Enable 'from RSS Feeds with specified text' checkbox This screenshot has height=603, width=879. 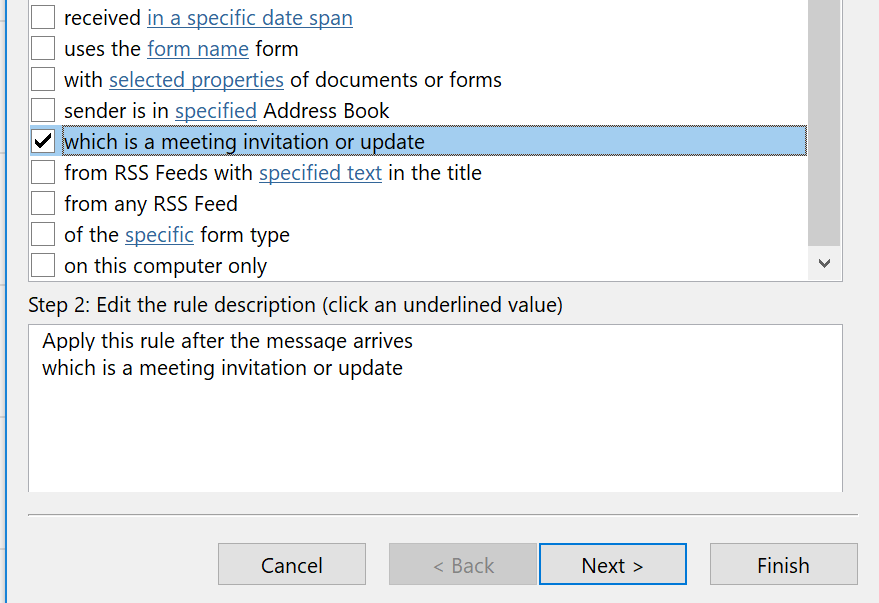43,172
